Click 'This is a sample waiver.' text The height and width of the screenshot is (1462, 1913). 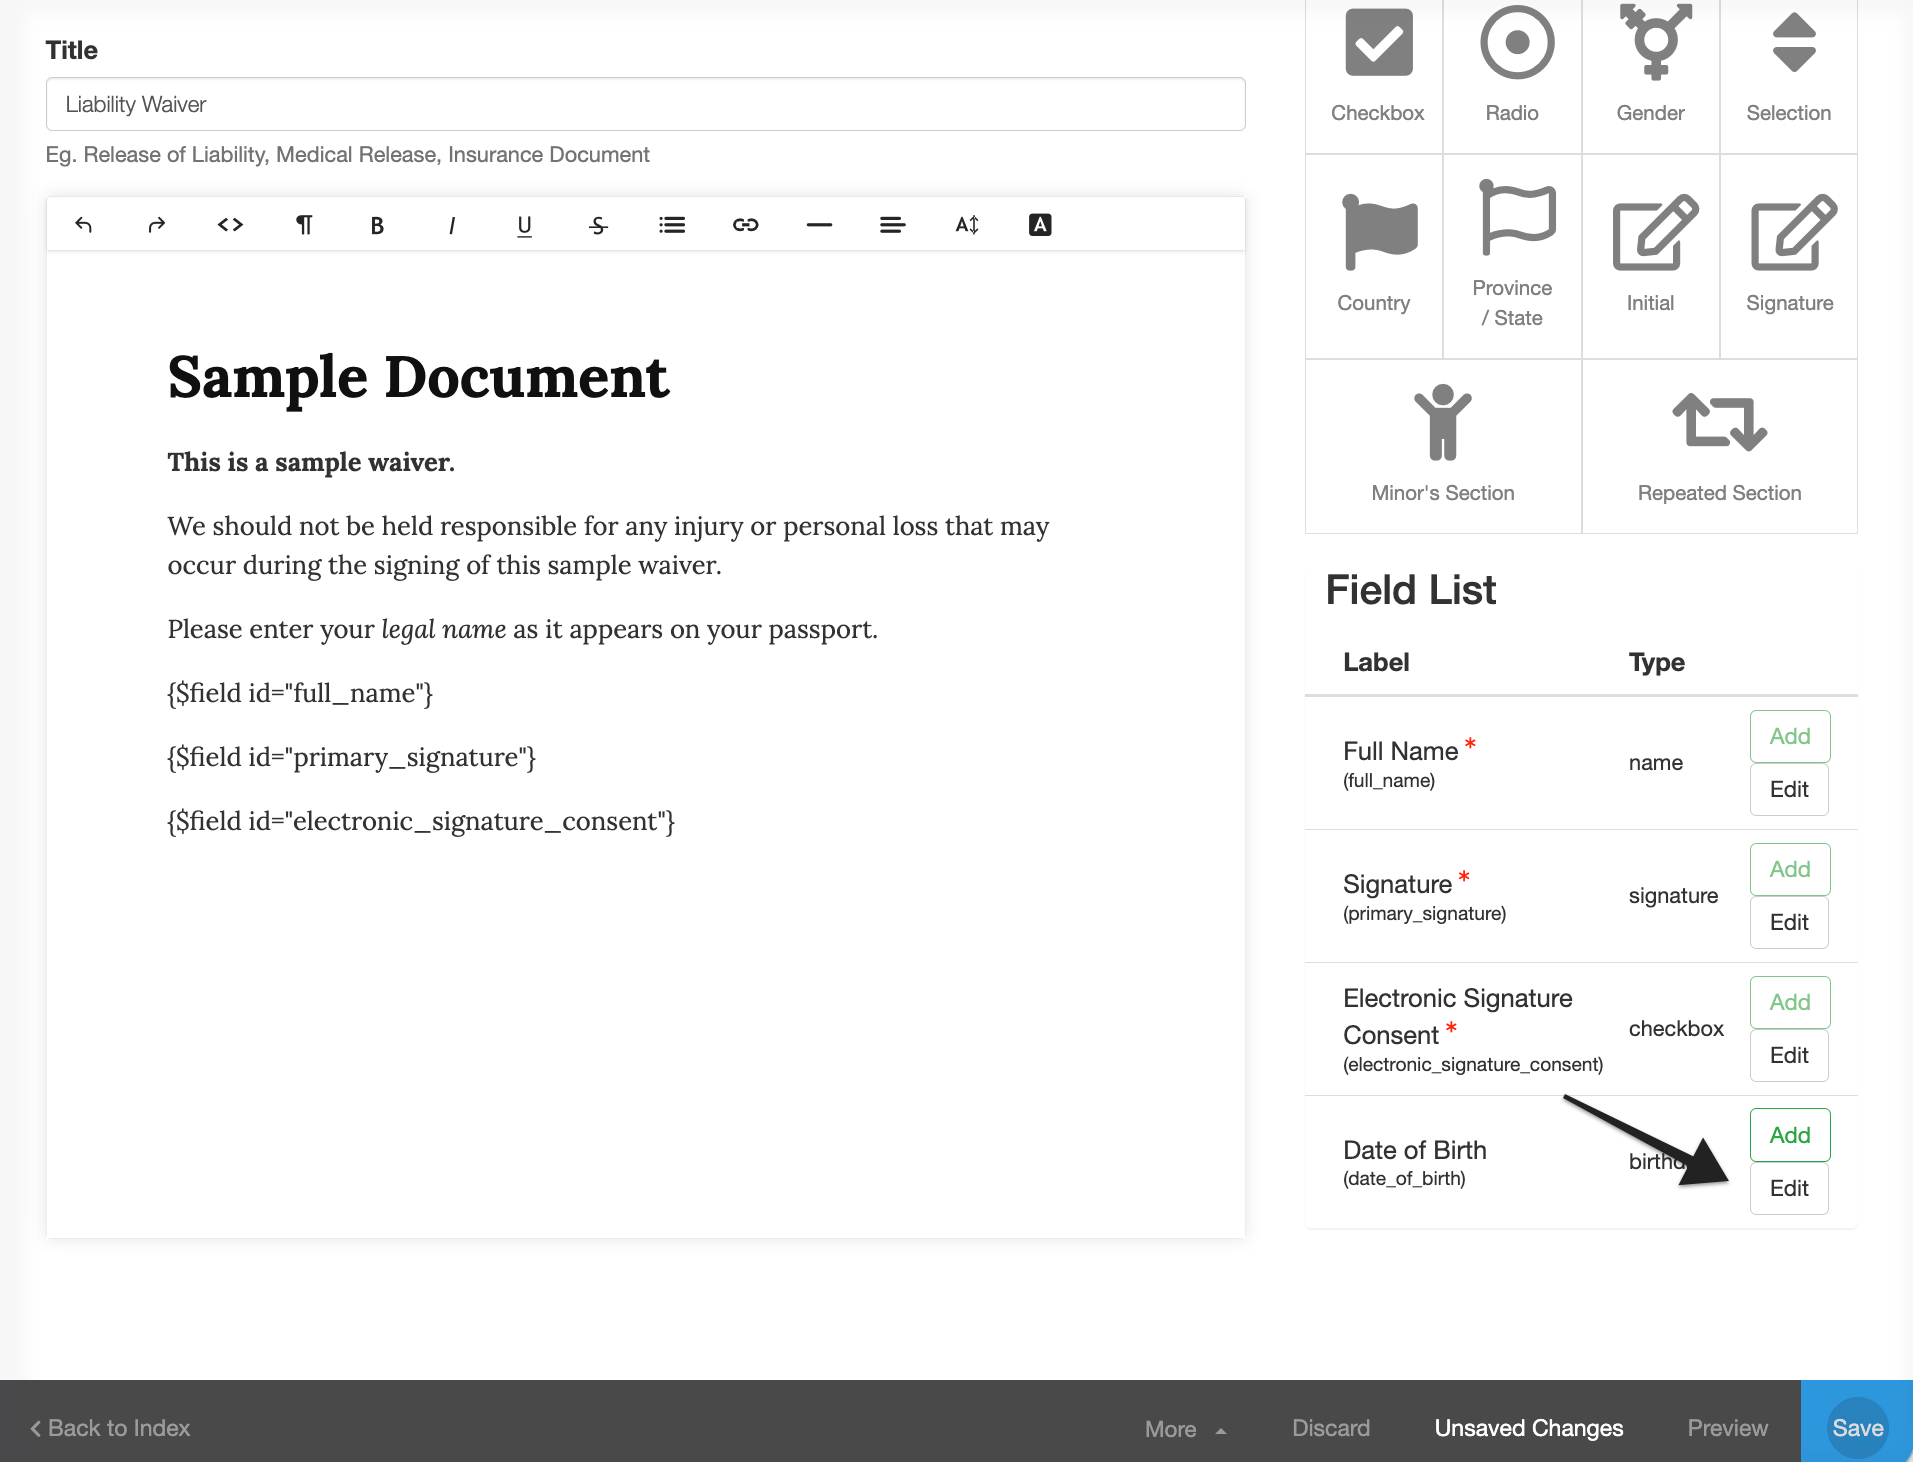click(x=311, y=462)
